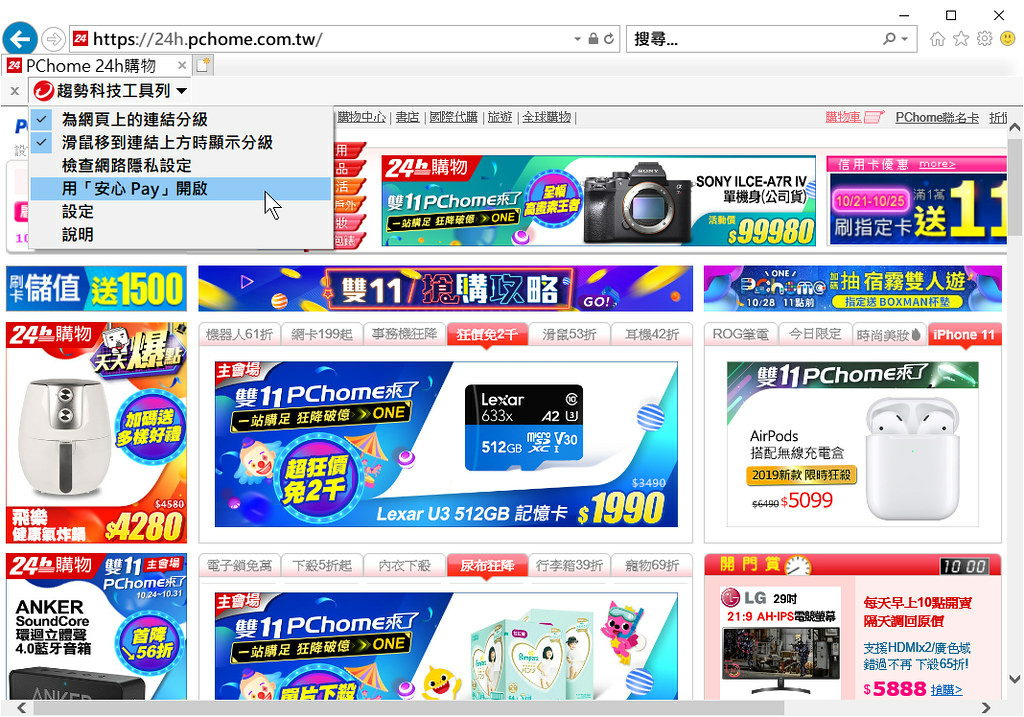Collapse the 趨勢科技工具列 dropdown menu

point(182,91)
